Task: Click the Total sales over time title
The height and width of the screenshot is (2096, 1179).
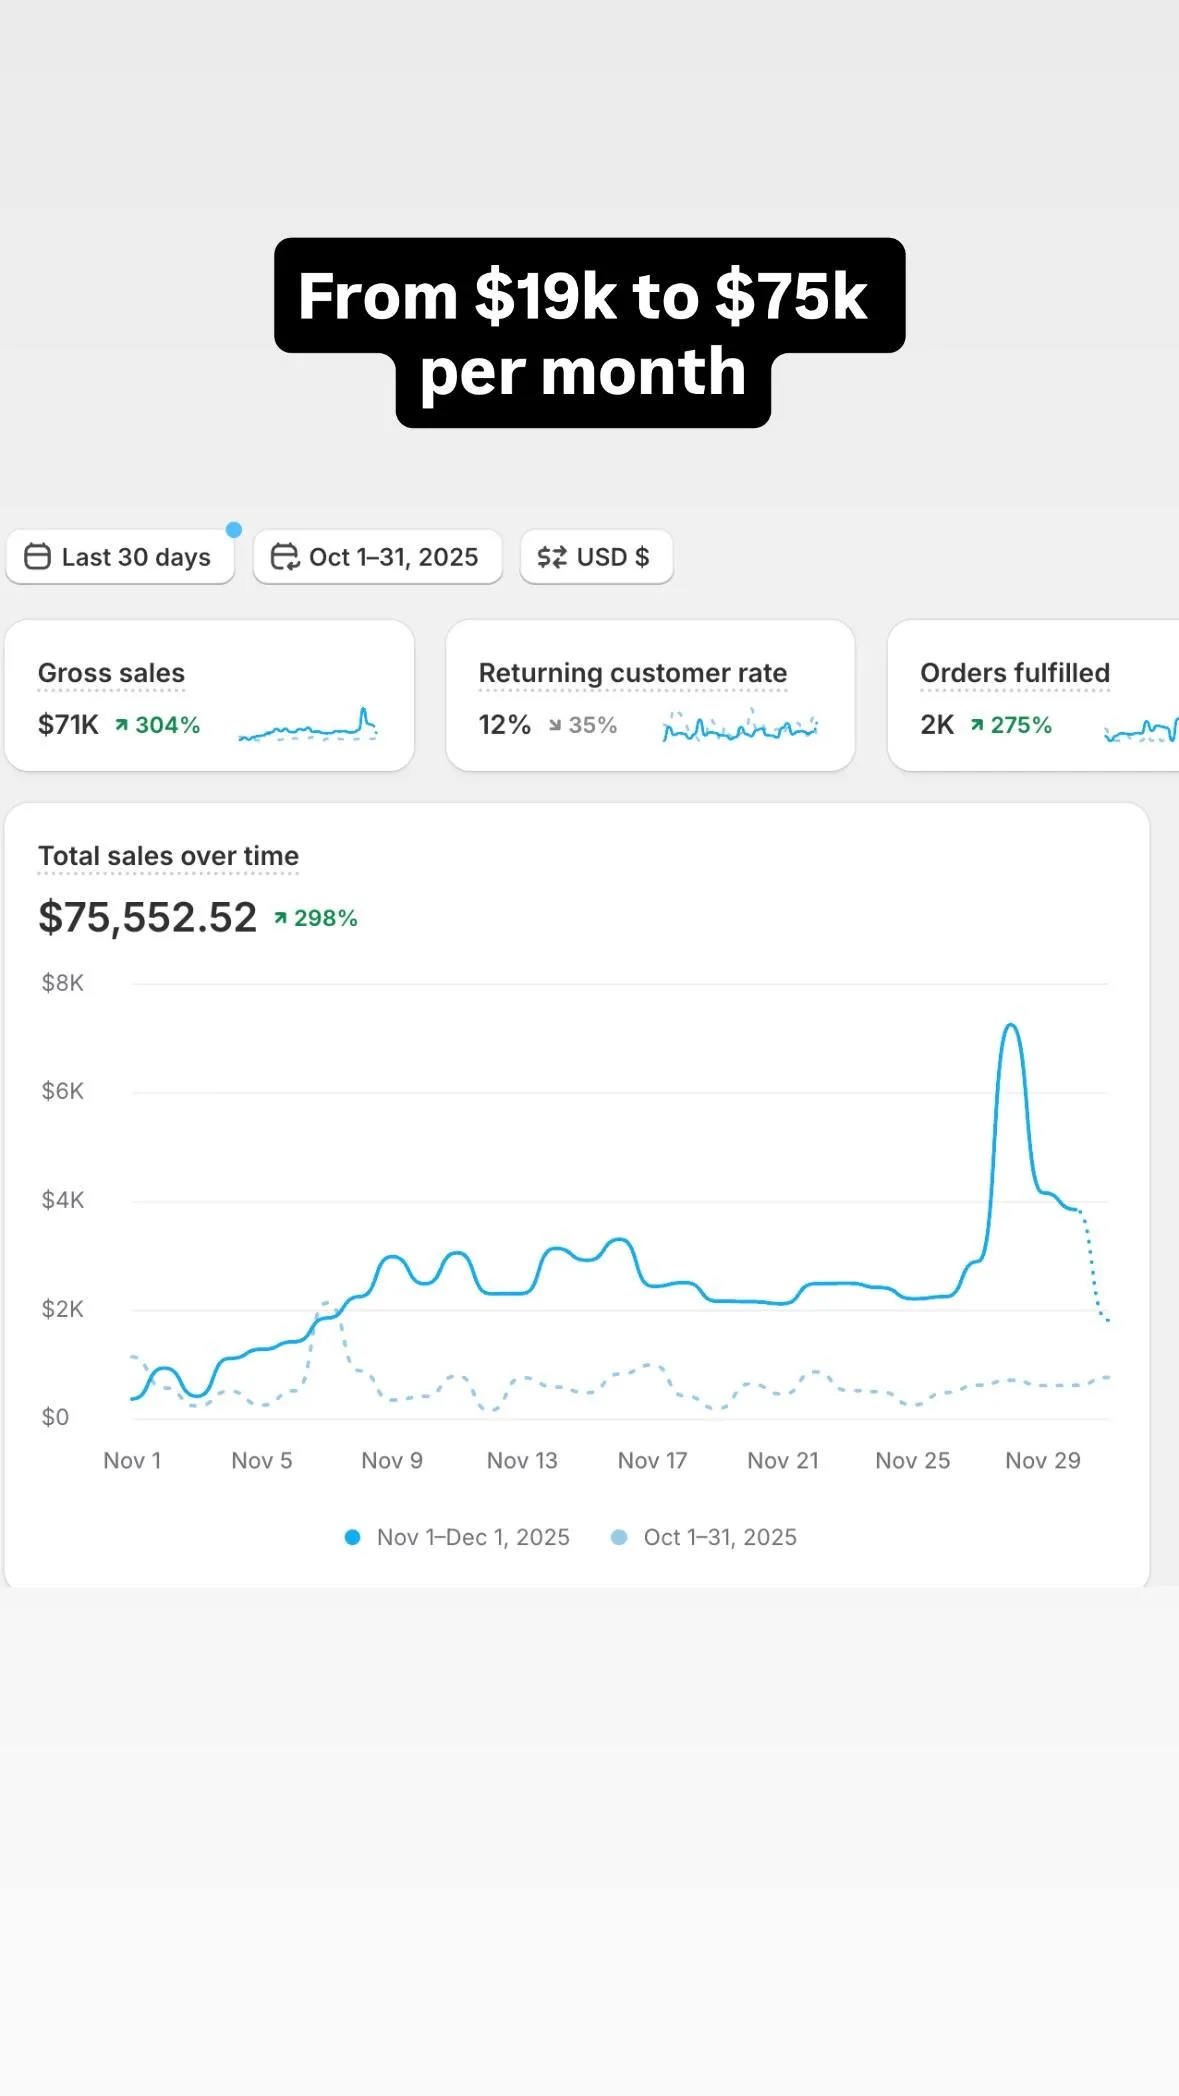Action: pyautogui.click(x=168, y=856)
